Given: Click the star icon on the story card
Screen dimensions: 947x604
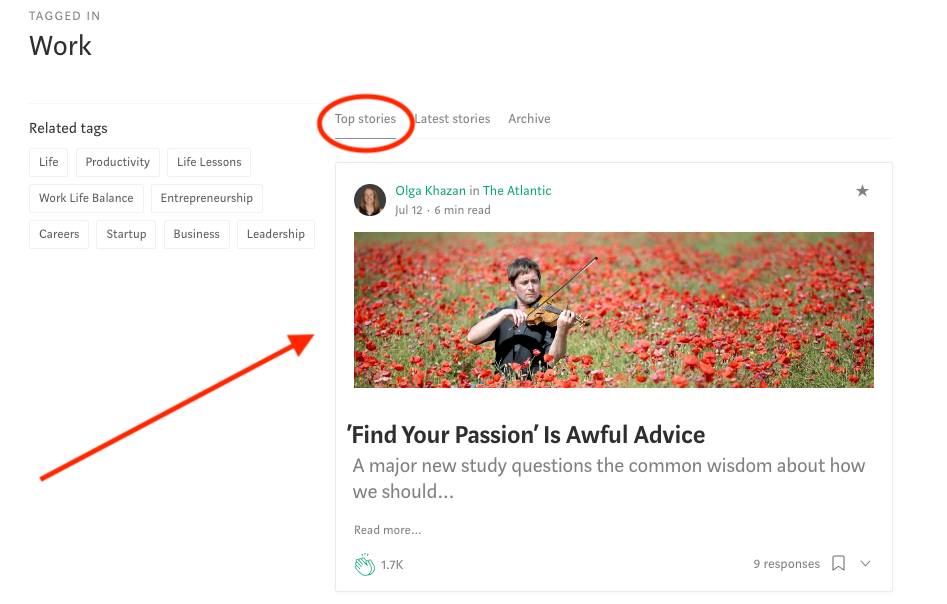Looking at the screenshot, I should point(862,191).
